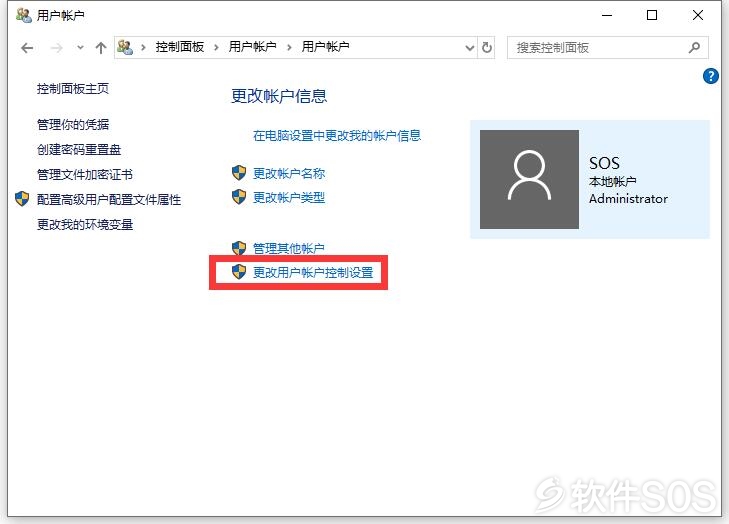Click the title bar user accounts icon

point(24,15)
